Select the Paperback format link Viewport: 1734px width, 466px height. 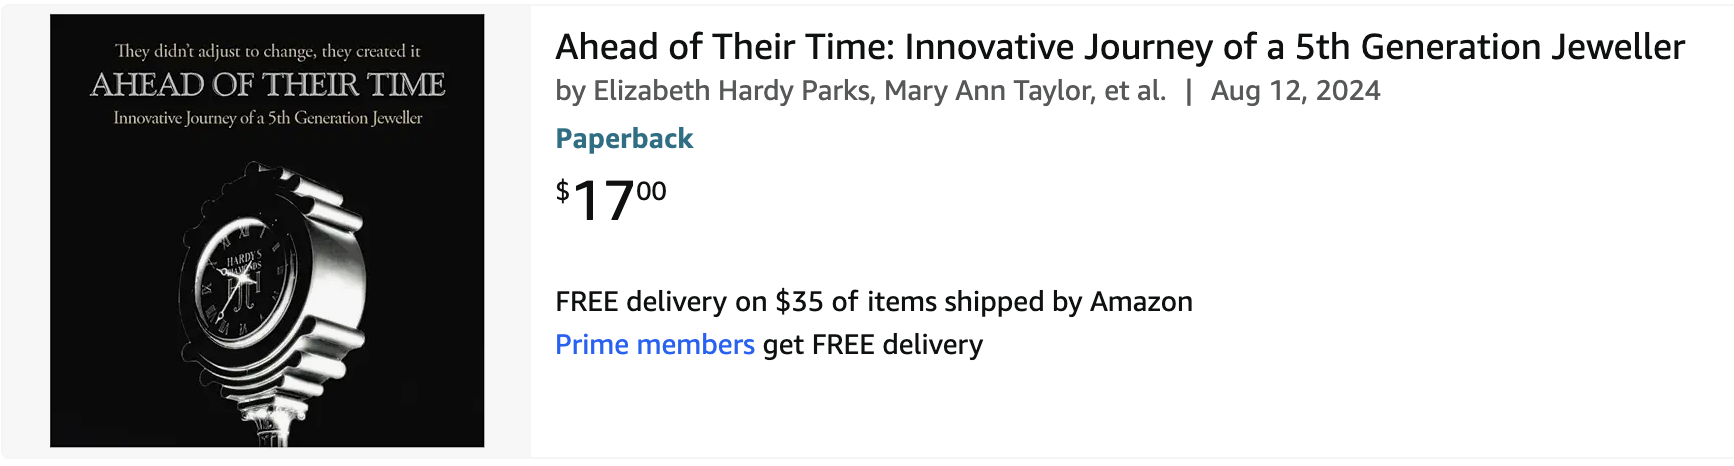pos(624,138)
